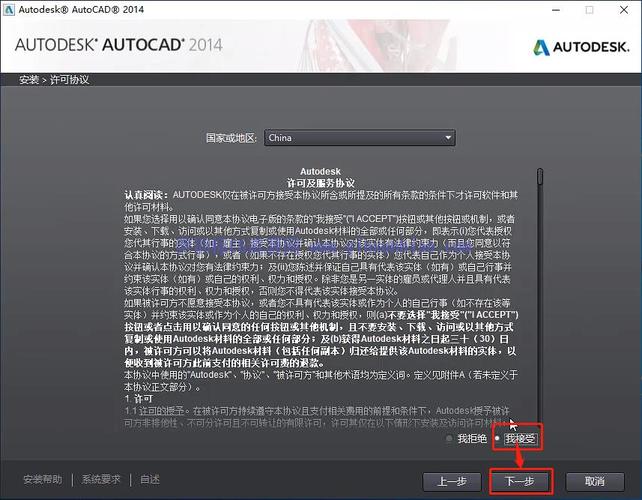Click the 上一步 button
The width and height of the screenshot is (642, 500).
452,481
